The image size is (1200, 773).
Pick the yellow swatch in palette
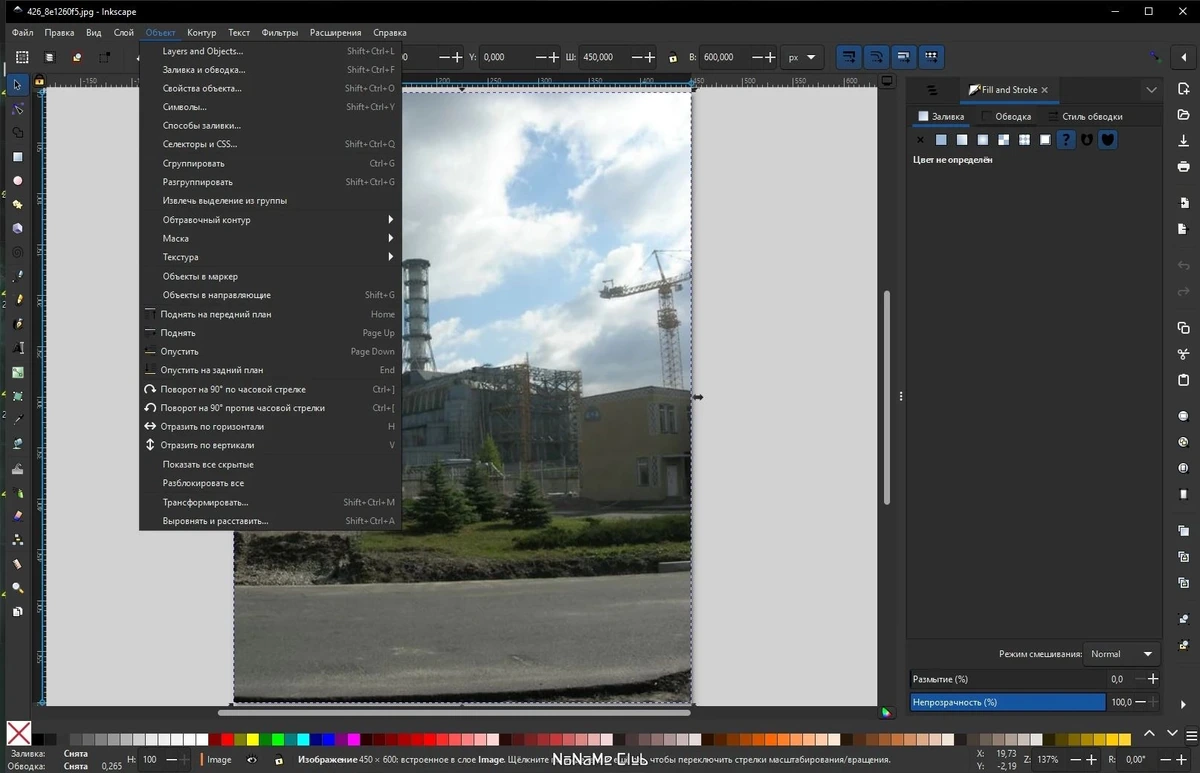(253, 739)
